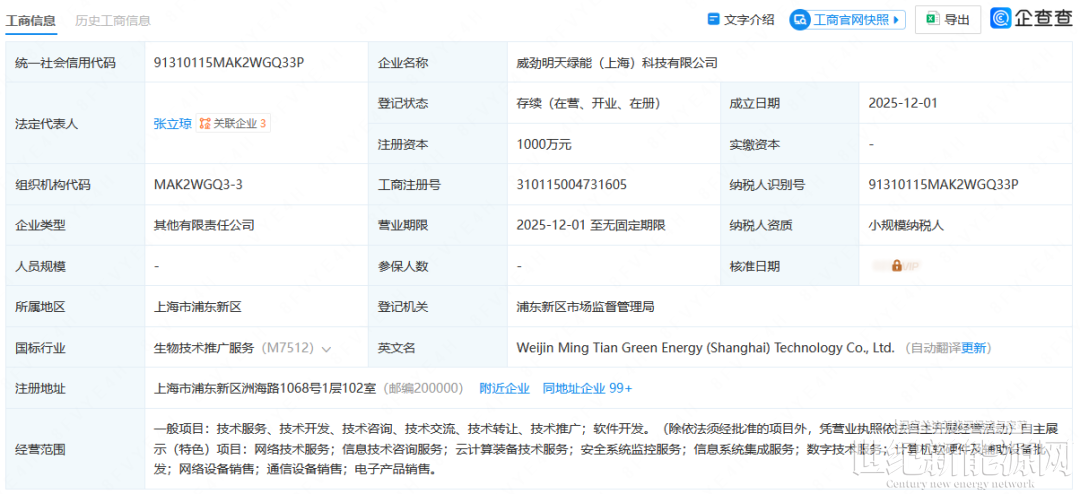Click the 文字介绍 text label
This screenshot has width=1080, height=494.
tap(749, 19)
